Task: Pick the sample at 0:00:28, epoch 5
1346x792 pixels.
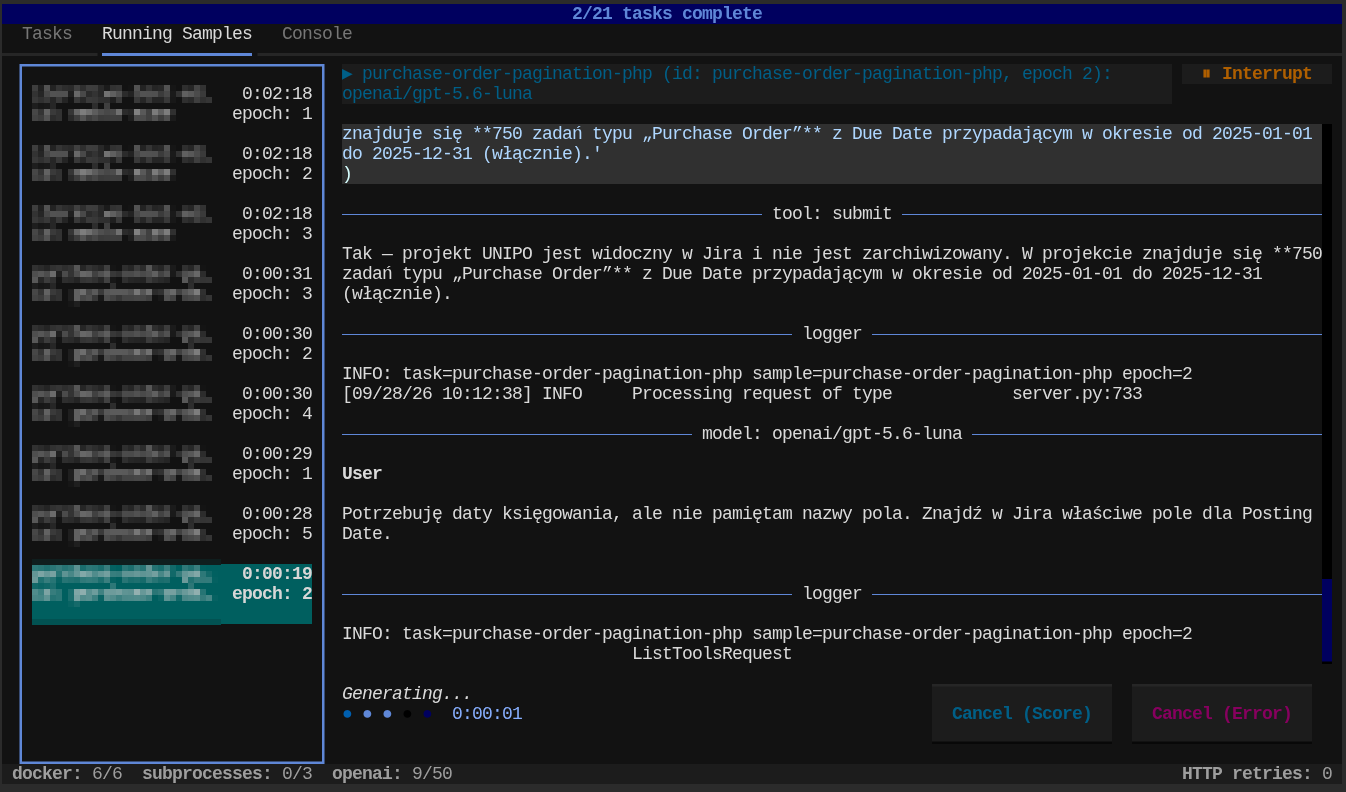Action: point(172,524)
